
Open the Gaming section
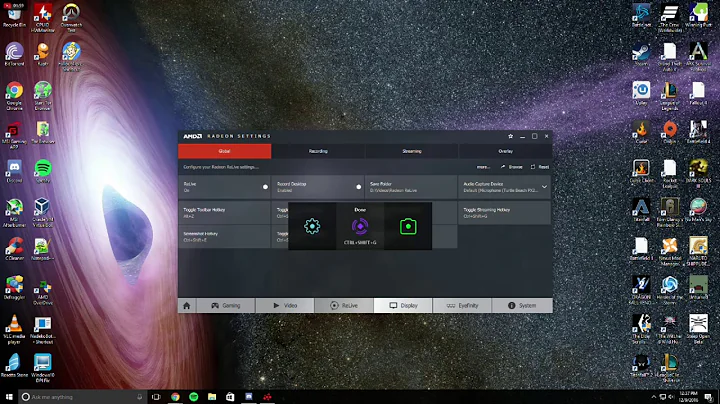point(225,305)
